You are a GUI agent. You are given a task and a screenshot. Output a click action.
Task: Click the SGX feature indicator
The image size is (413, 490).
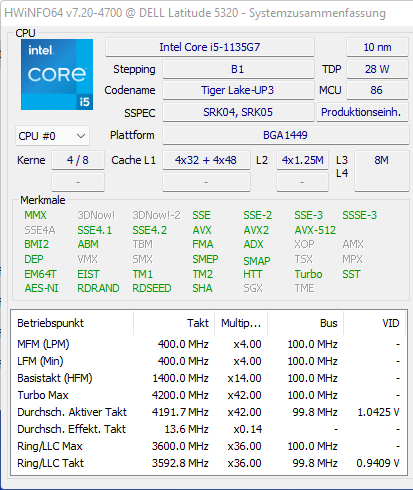click(x=253, y=288)
